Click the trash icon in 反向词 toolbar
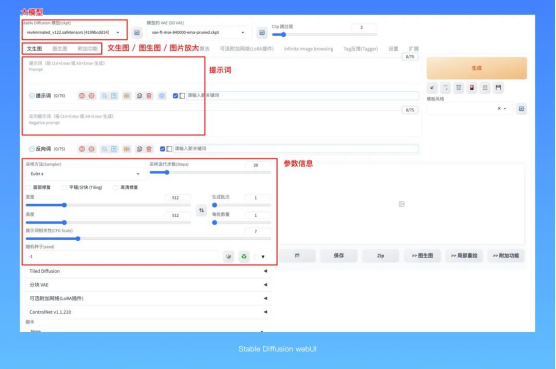Image resolution: width=556 pixels, height=369 pixels. click(x=149, y=149)
